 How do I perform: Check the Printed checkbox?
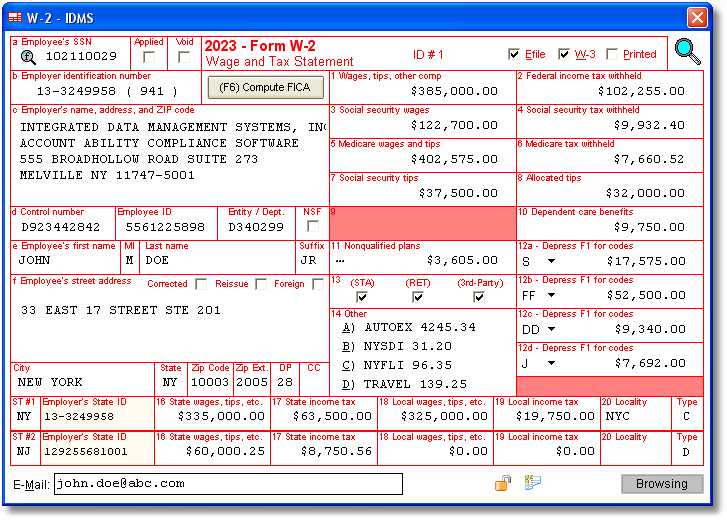[612, 54]
